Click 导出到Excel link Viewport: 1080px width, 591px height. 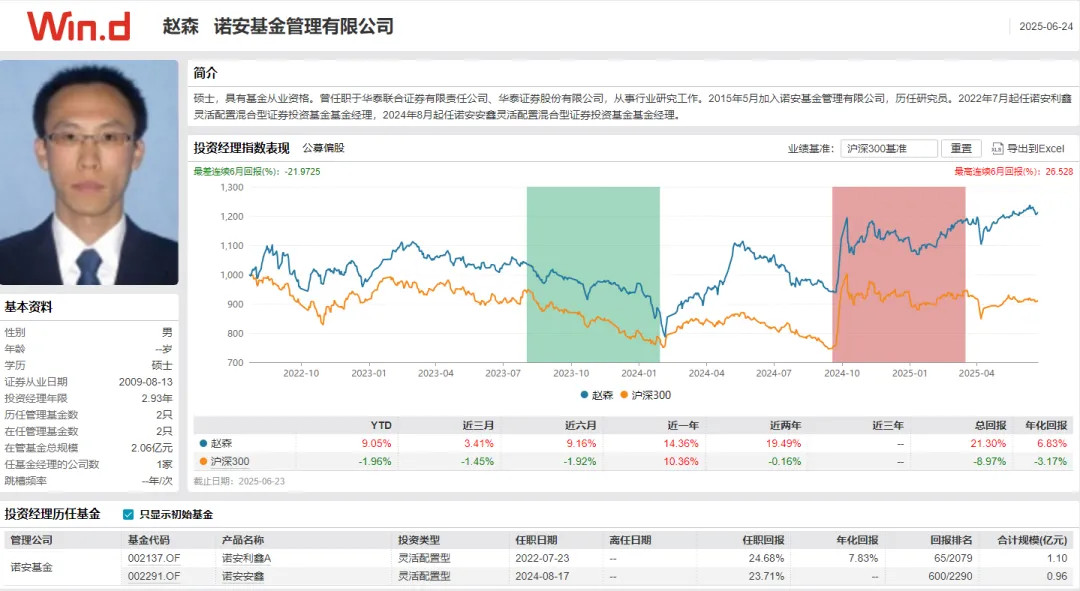(x=1035, y=148)
